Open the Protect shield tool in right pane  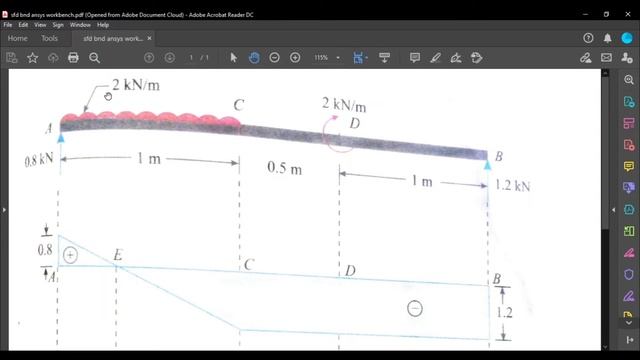coord(629,274)
